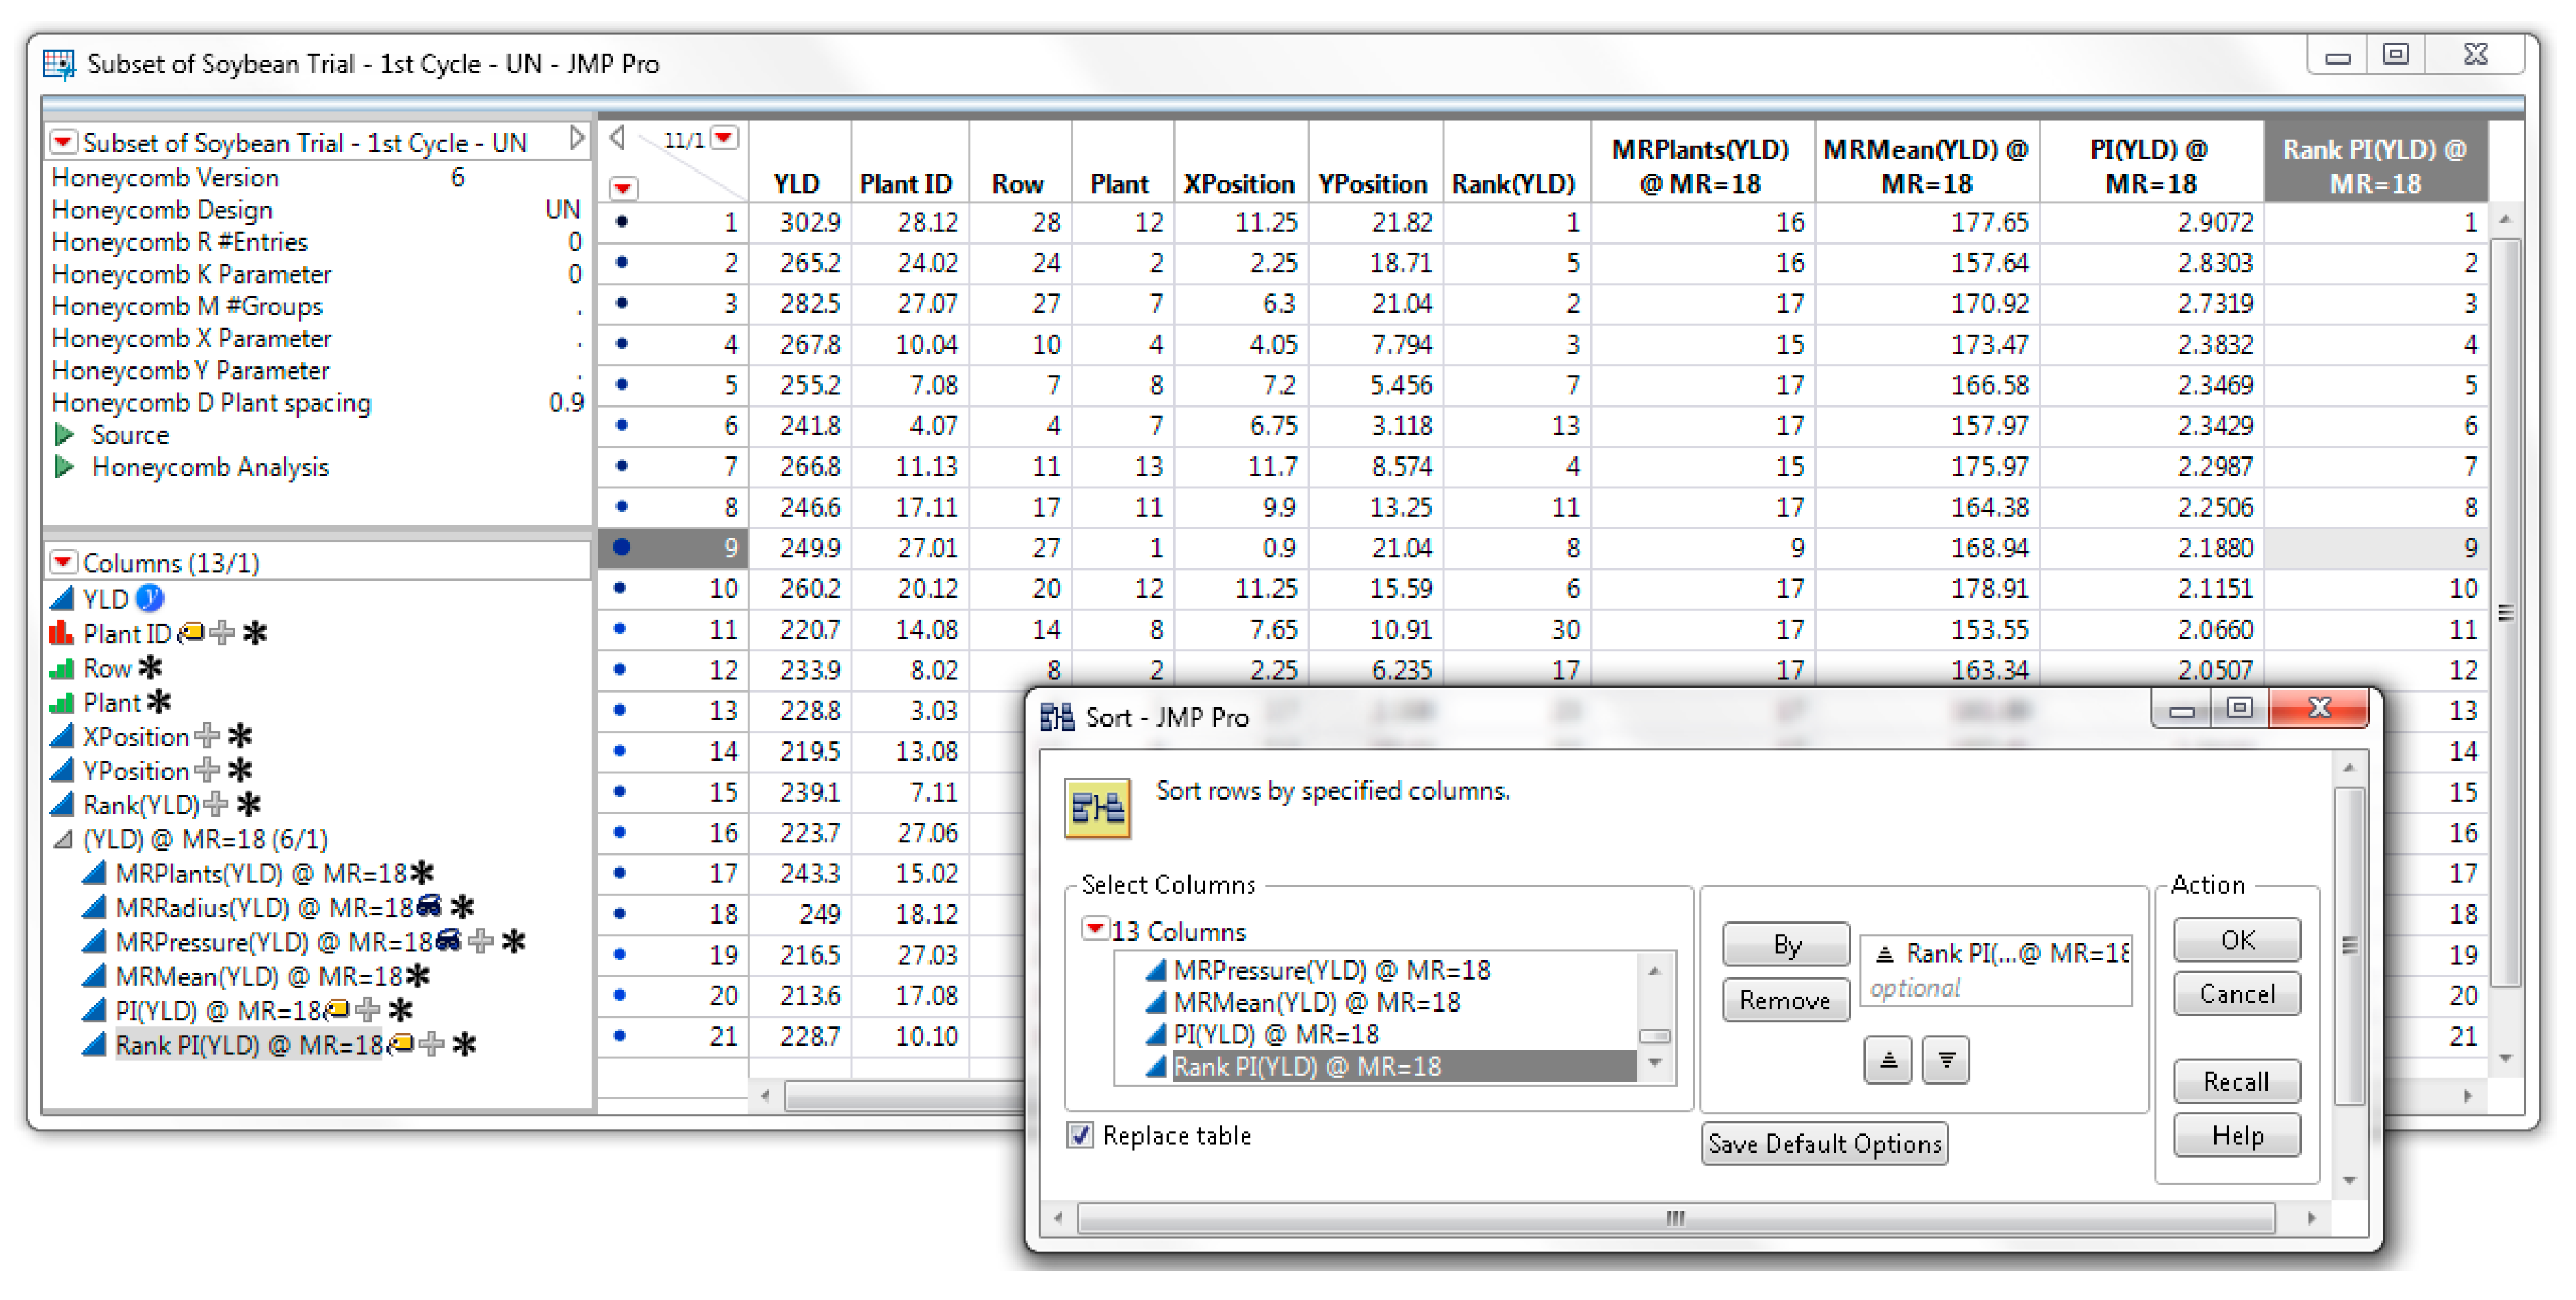Open the 13 Columns red triangle menu
This screenshot has height=1300, width=2576.
[x=1094, y=929]
